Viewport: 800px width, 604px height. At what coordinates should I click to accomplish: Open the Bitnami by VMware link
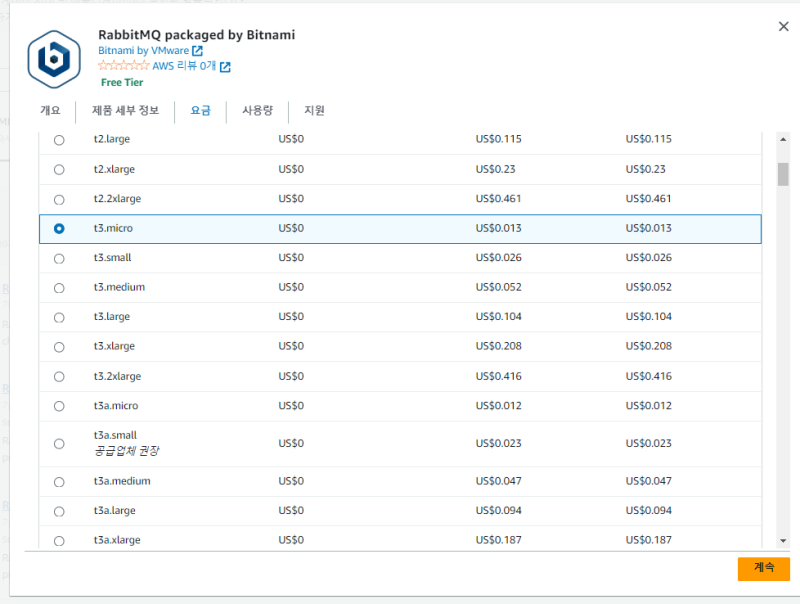(x=143, y=51)
